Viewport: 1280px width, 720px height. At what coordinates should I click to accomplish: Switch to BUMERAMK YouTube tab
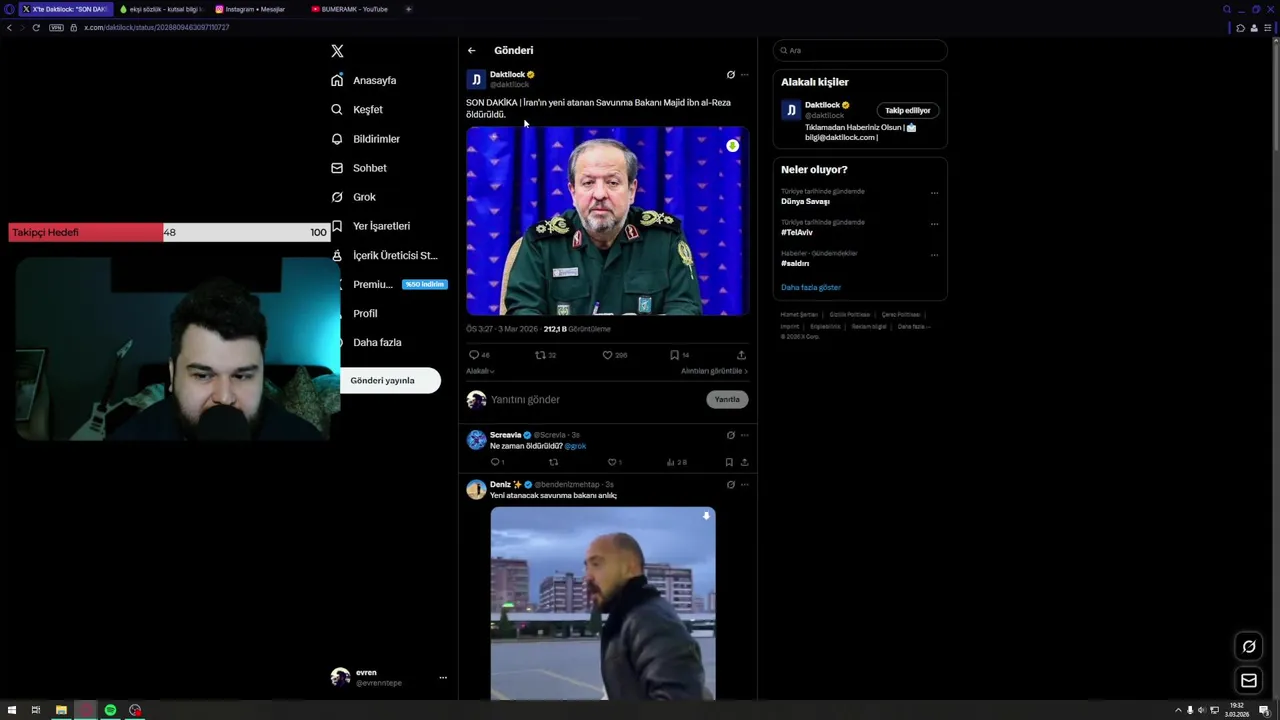click(x=352, y=9)
